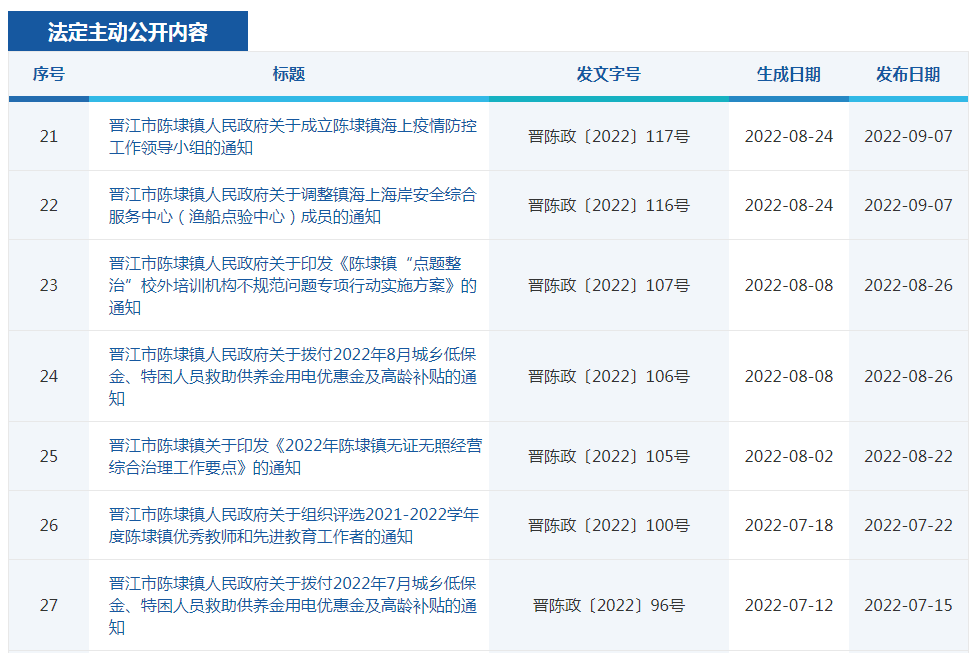
Task: Click the 发文字号 column header
Action: pyautogui.click(x=608, y=74)
